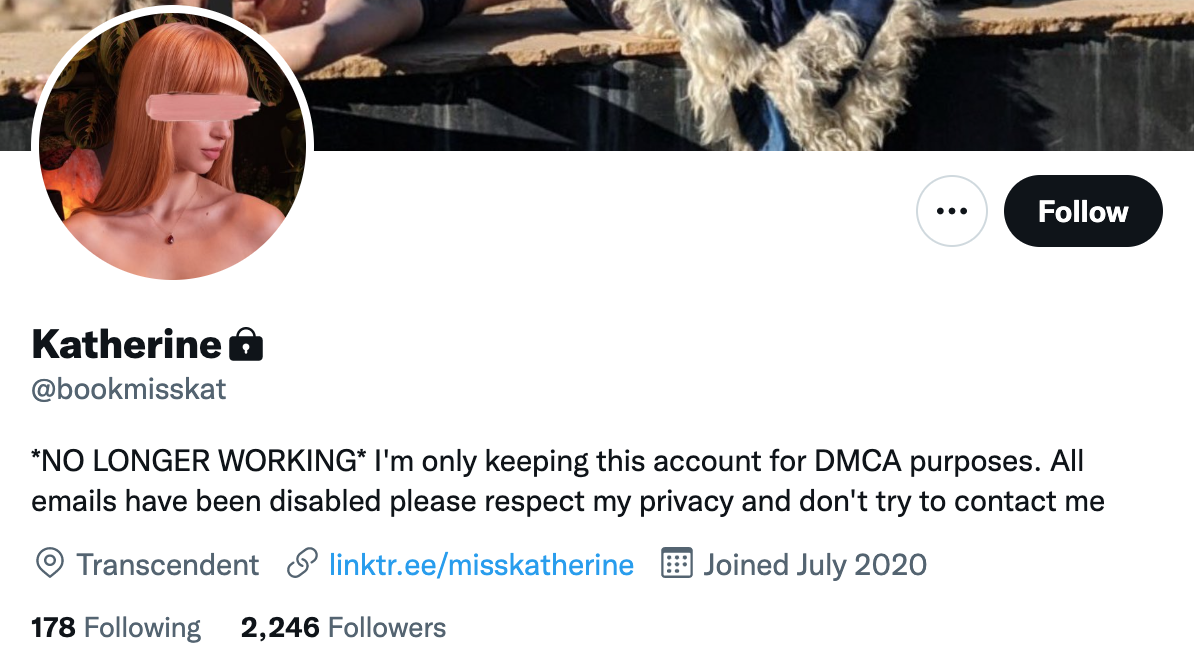
Task: Click the calendar joined-date icon
Action: click(x=676, y=564)
